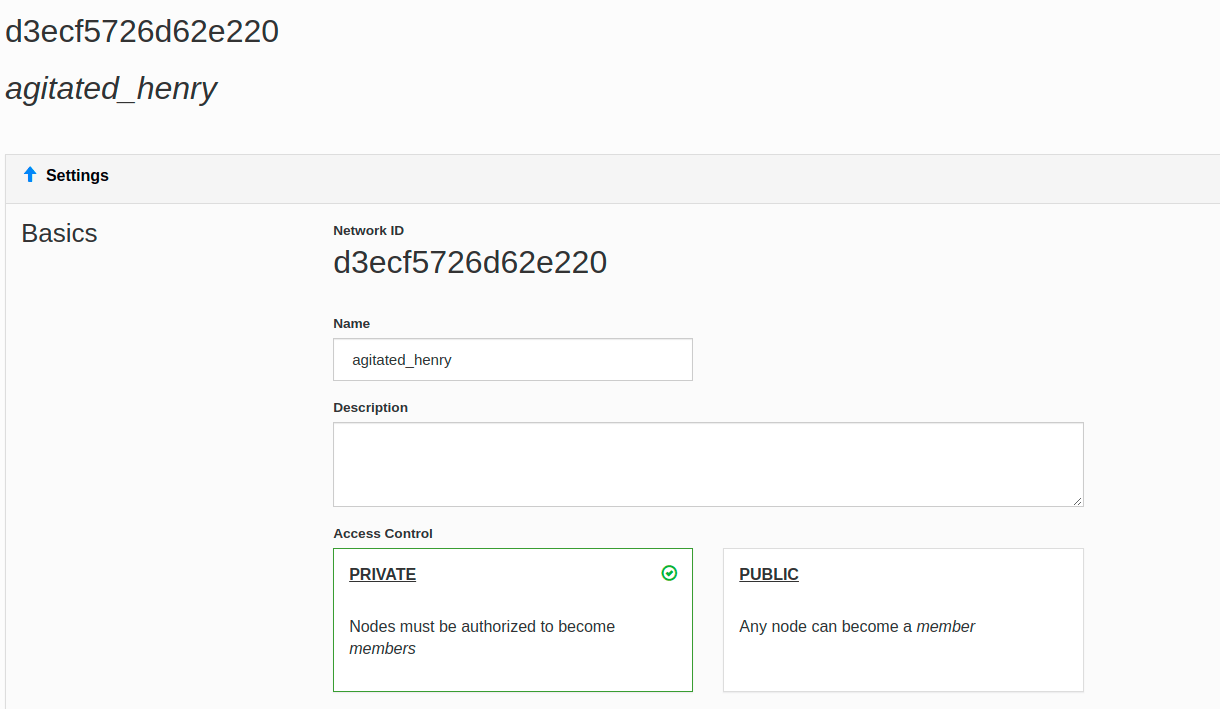Click the italic agitated_henry network title
The width and height of the screenshot is (1220, 709).
111,89
